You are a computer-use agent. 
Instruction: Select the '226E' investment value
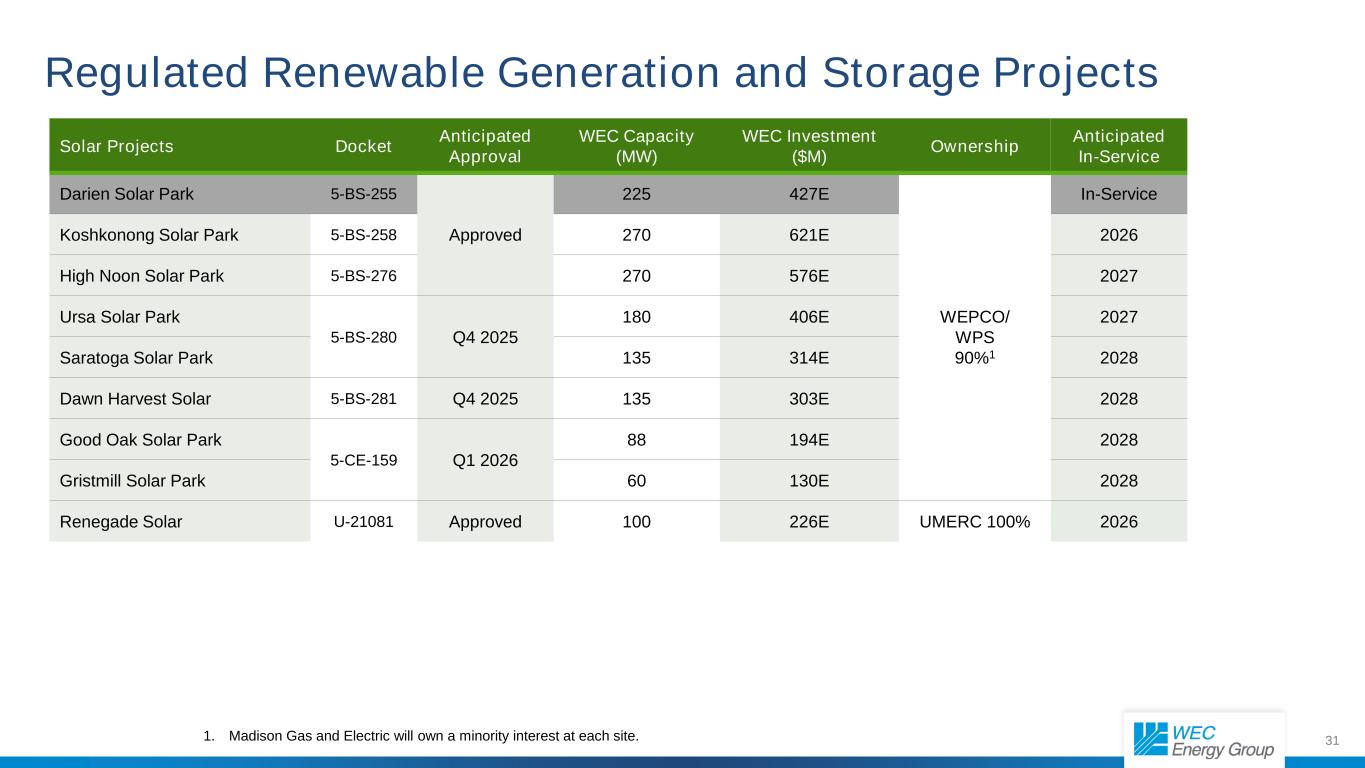click(x=809, y=522)
